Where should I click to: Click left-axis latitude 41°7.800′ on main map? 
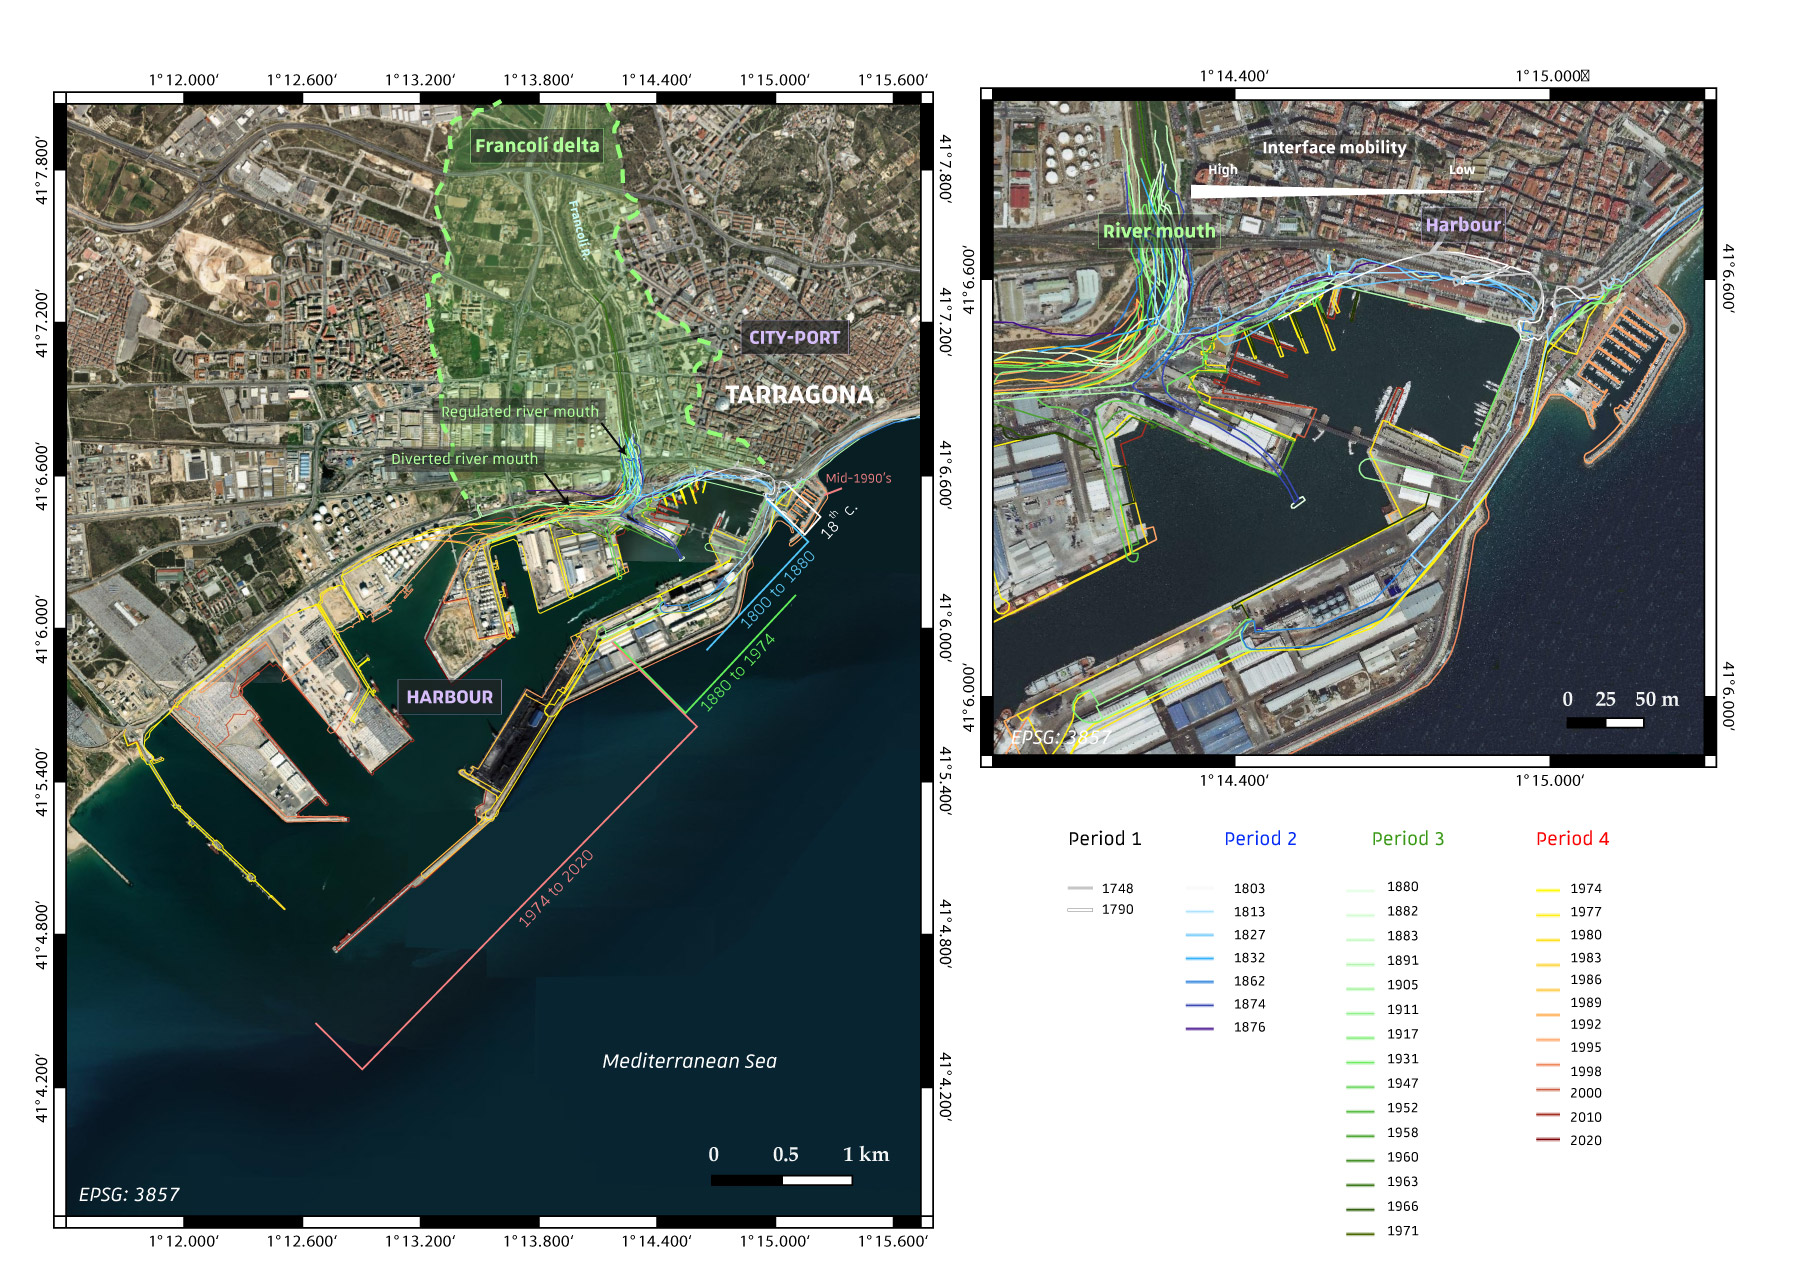tap(42, 172)
